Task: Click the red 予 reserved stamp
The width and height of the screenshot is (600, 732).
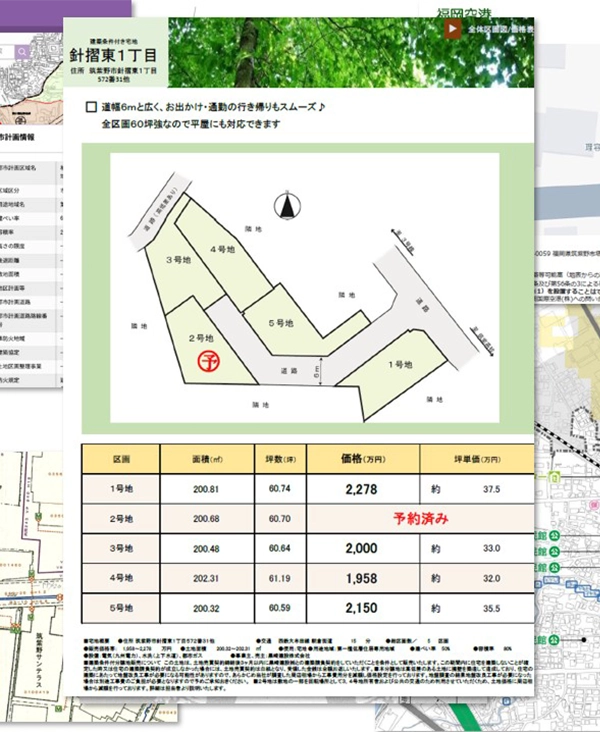Action: click(209, 361)
